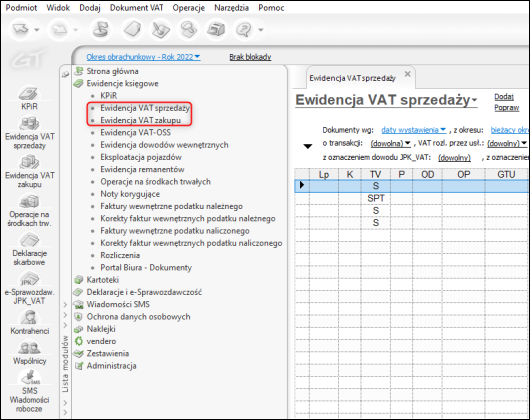Click the printer icon in the toolbar

click(x=216, y=30)
